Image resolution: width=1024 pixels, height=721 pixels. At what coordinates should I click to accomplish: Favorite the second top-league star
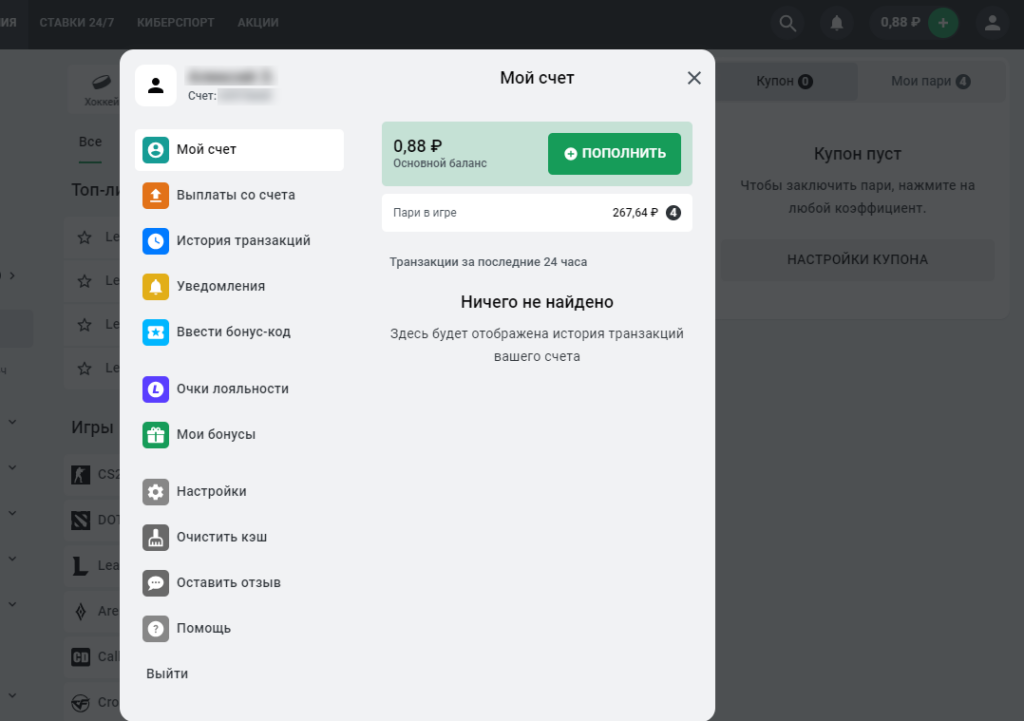pos(84,281)
